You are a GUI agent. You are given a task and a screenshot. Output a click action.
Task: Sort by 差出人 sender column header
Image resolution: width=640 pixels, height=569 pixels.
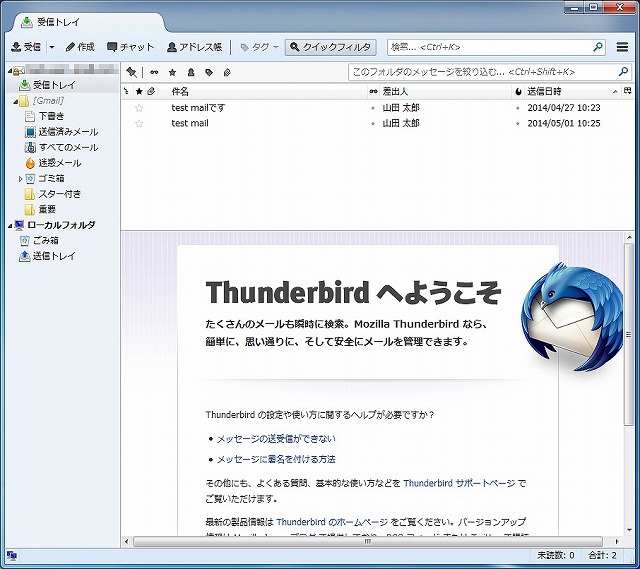(446, 91)
